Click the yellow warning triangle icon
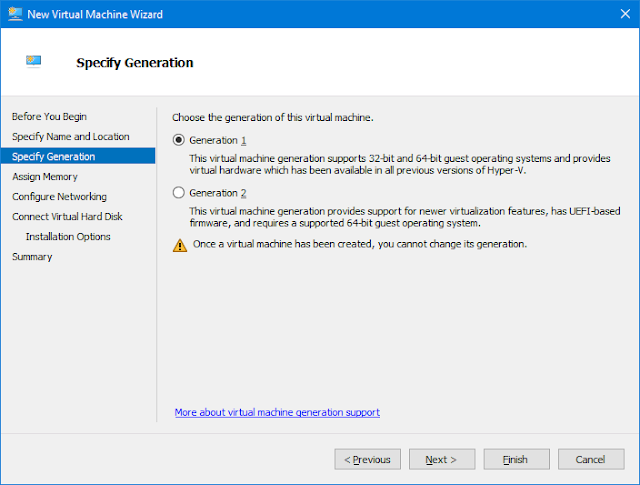Viewport: 640px width, 485px height. (x=180, y=245)
